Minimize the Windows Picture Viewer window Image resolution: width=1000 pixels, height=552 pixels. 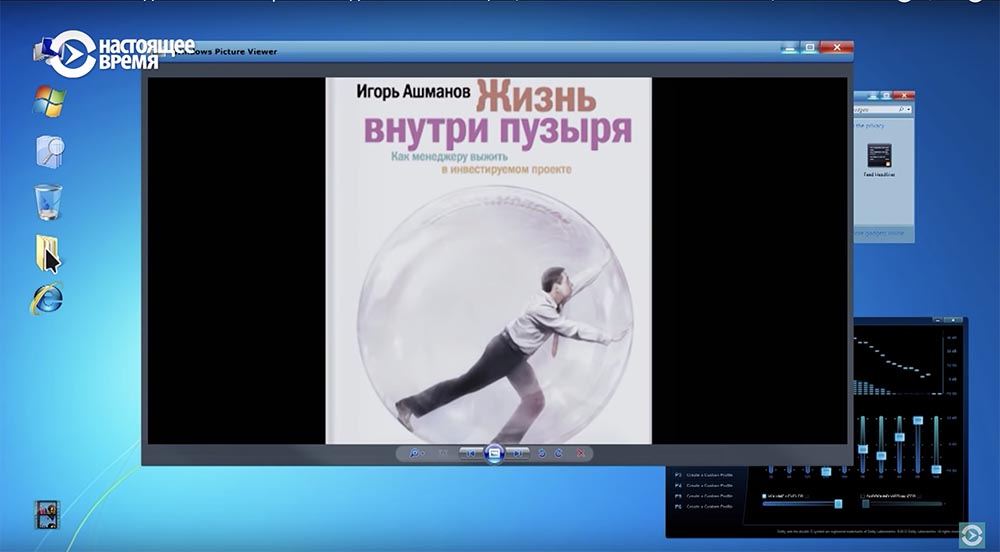(x=790, y=48)
